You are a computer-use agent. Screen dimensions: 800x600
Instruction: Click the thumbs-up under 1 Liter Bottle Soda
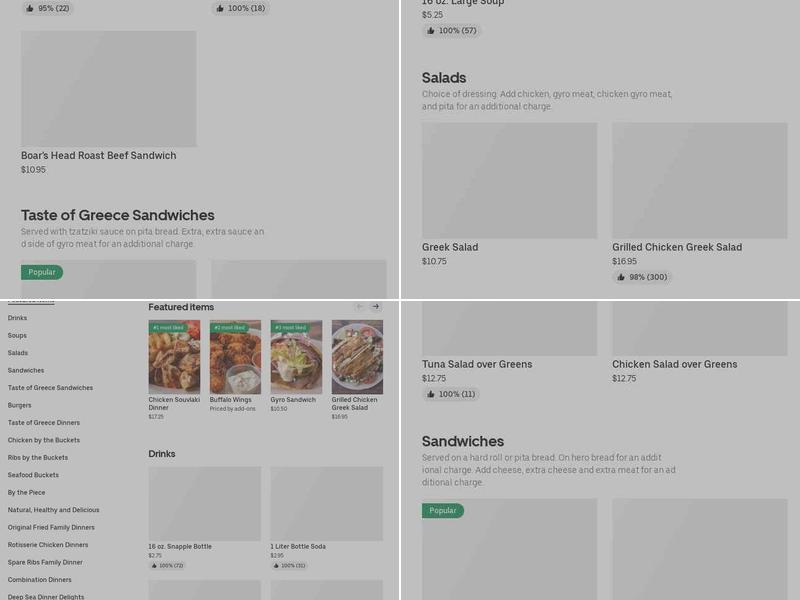tap(274, 563)
